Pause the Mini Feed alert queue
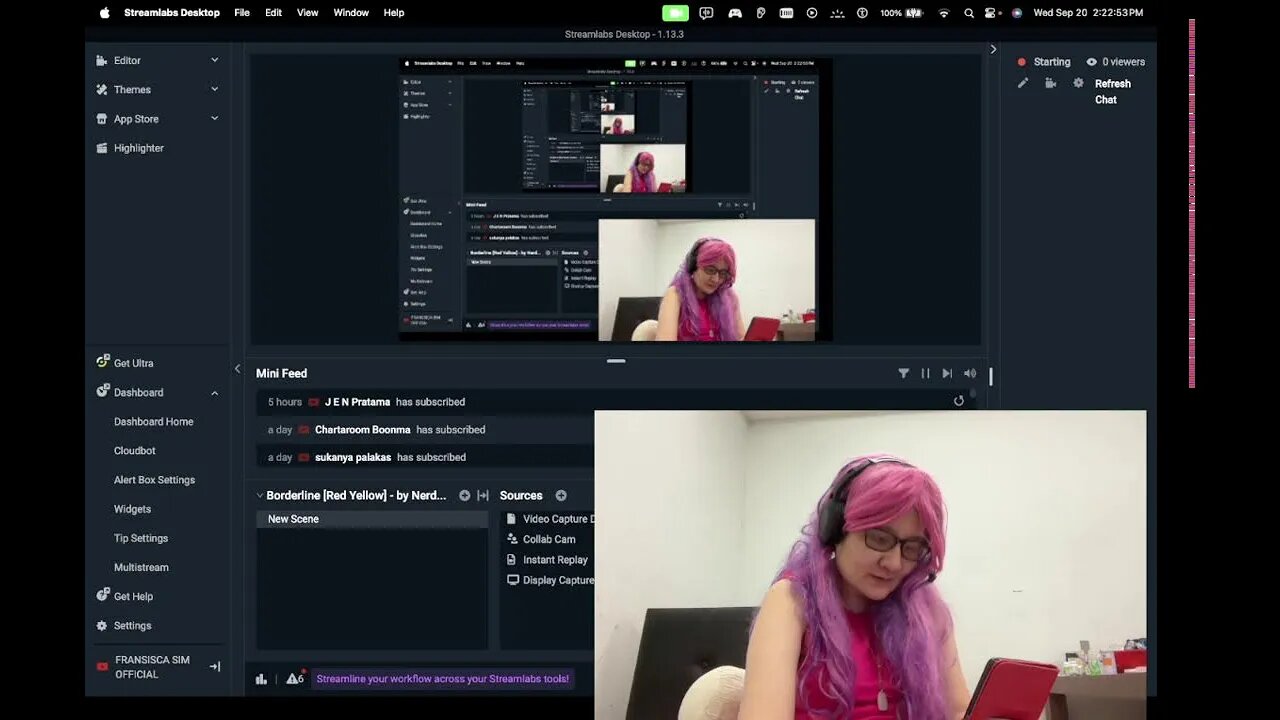1280x720 pixels. [x=925, y=373]
